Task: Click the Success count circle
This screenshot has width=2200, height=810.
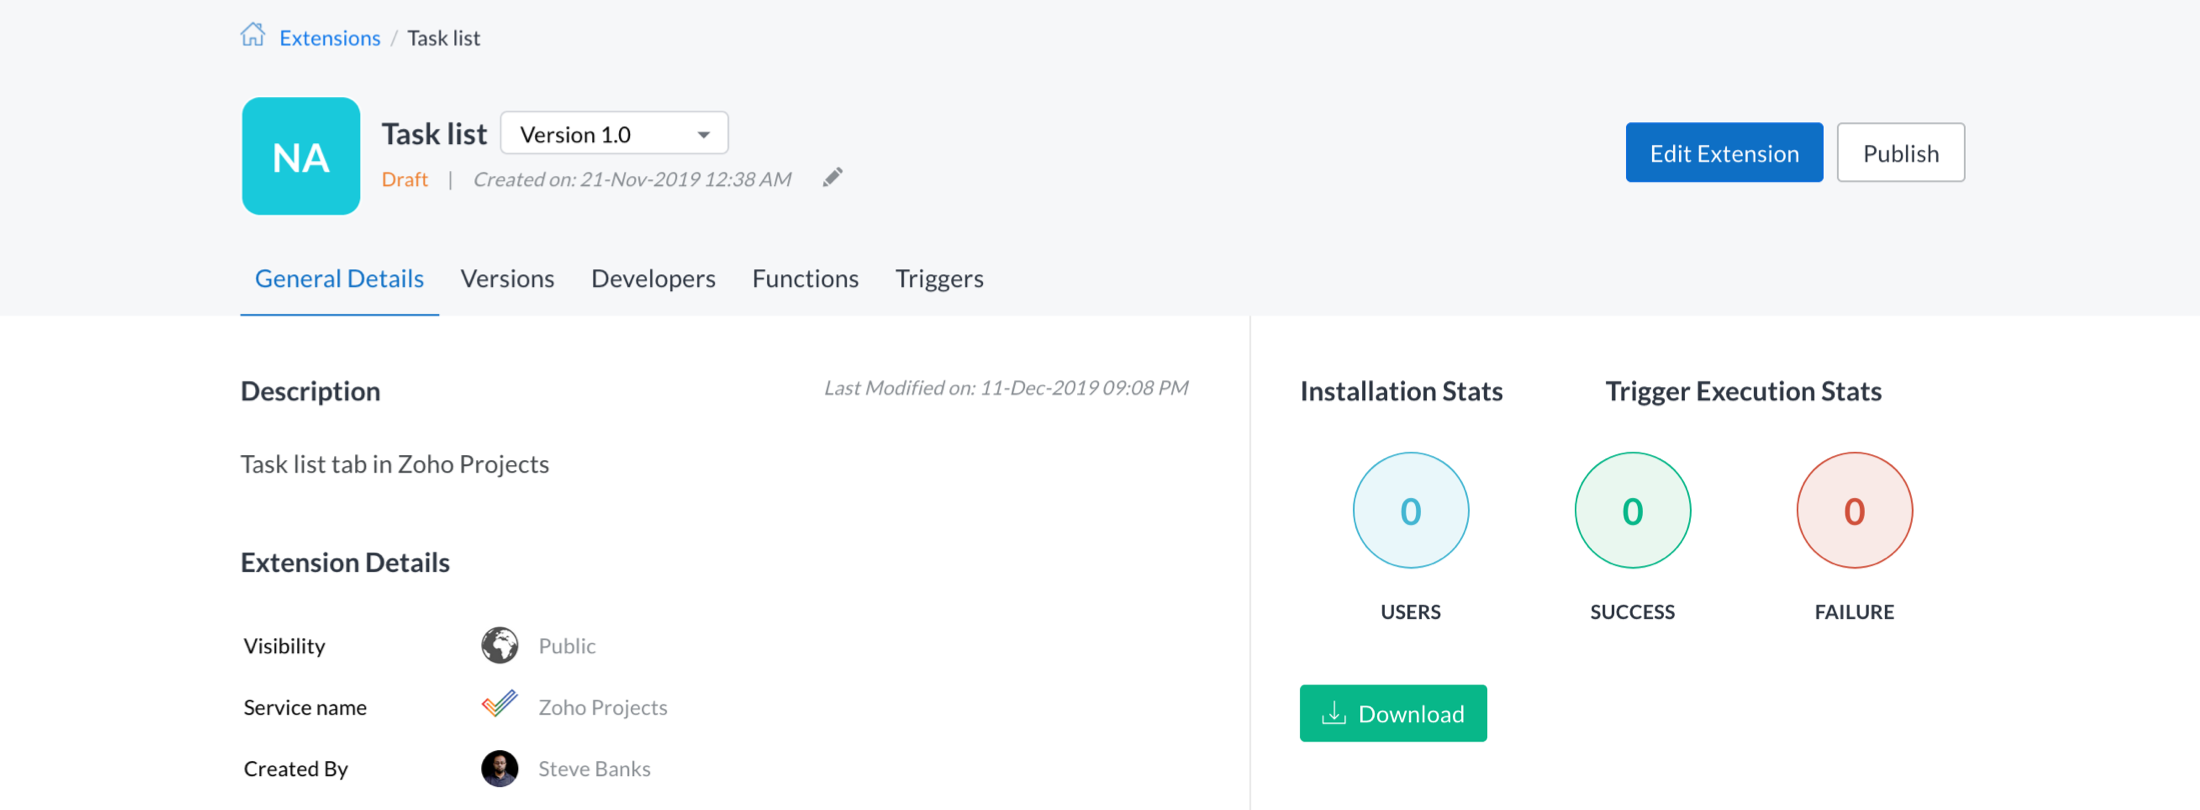Action: pos(1632,511)
